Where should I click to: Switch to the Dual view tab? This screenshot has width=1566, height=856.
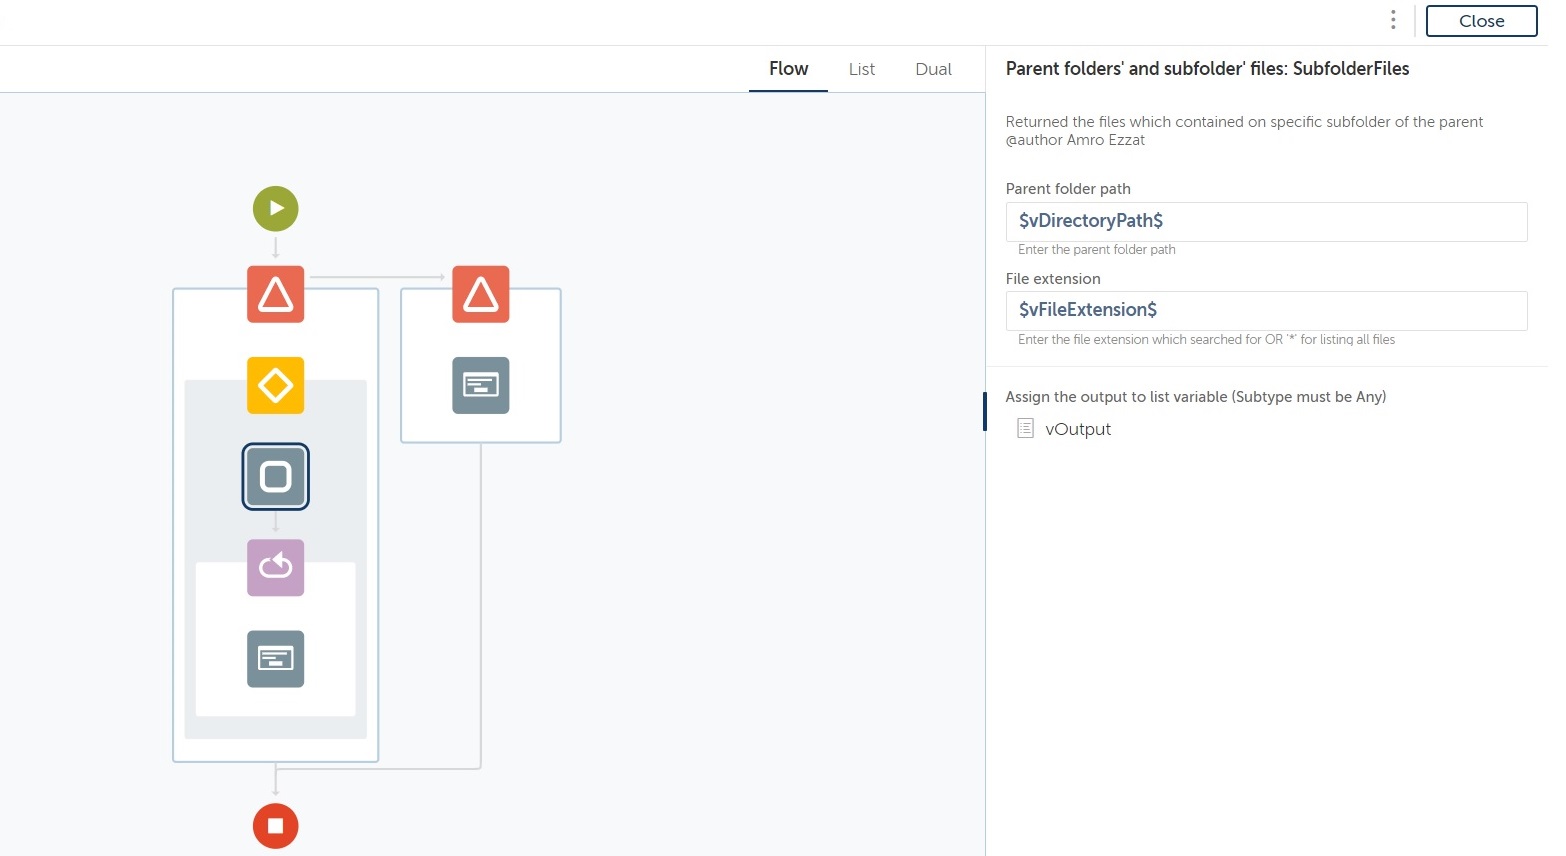tap(933, 69)
